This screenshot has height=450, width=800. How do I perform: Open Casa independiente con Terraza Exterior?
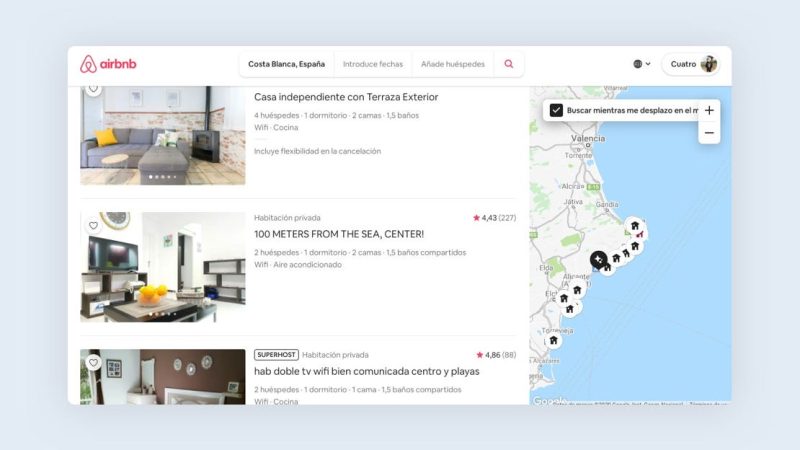(x=346, y=97)
